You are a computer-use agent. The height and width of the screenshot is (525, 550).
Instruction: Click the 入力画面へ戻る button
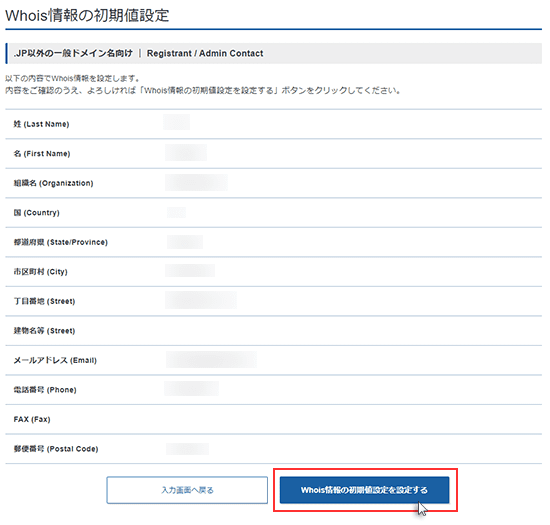click(187, 490)
